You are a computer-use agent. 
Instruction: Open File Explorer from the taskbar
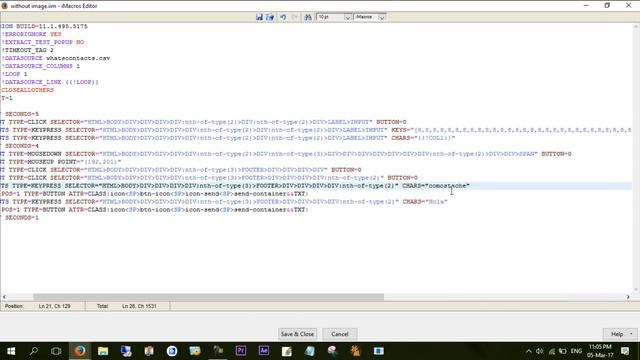click(x=103, y=351)
